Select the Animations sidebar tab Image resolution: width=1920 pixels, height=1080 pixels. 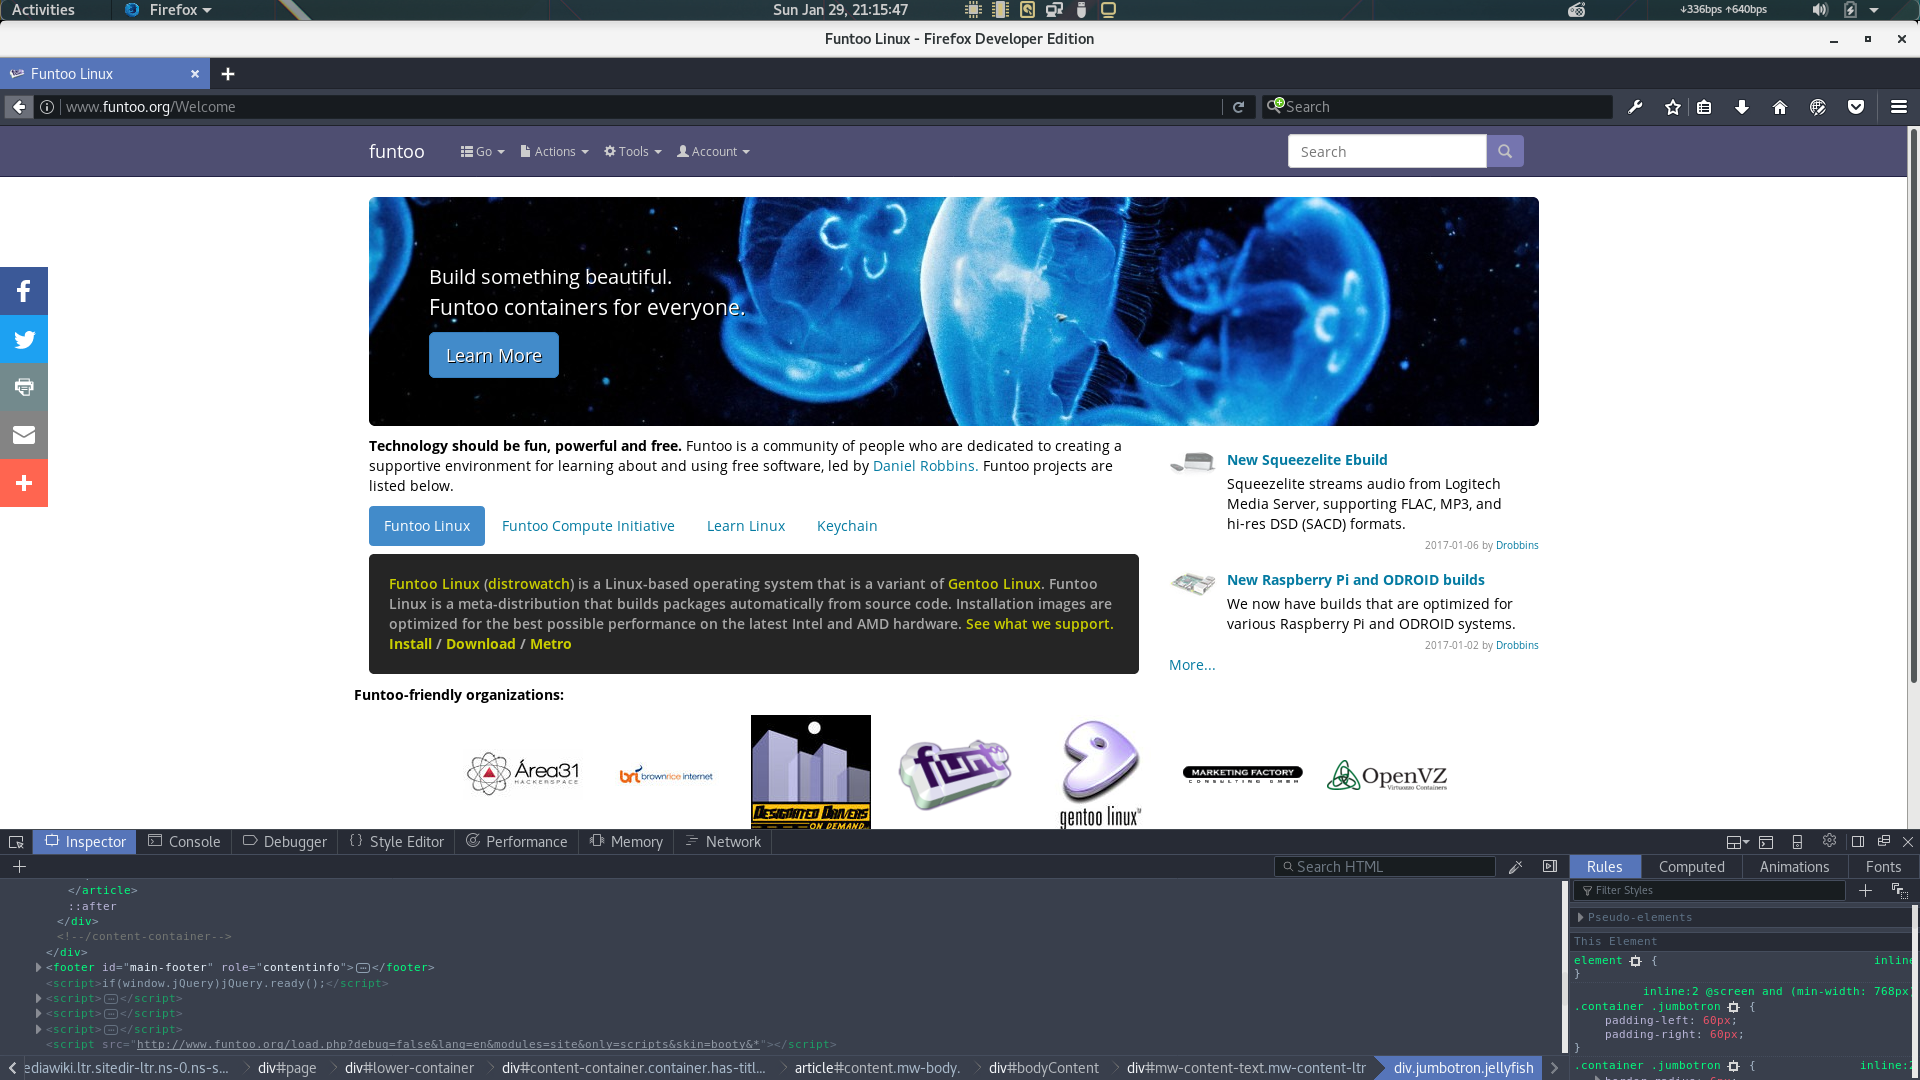pos(1794,867)
